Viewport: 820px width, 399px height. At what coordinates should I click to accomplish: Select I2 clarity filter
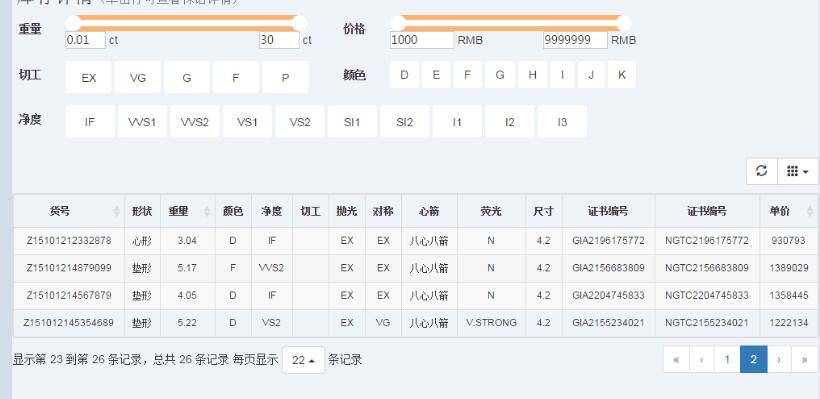click(509, 122)
